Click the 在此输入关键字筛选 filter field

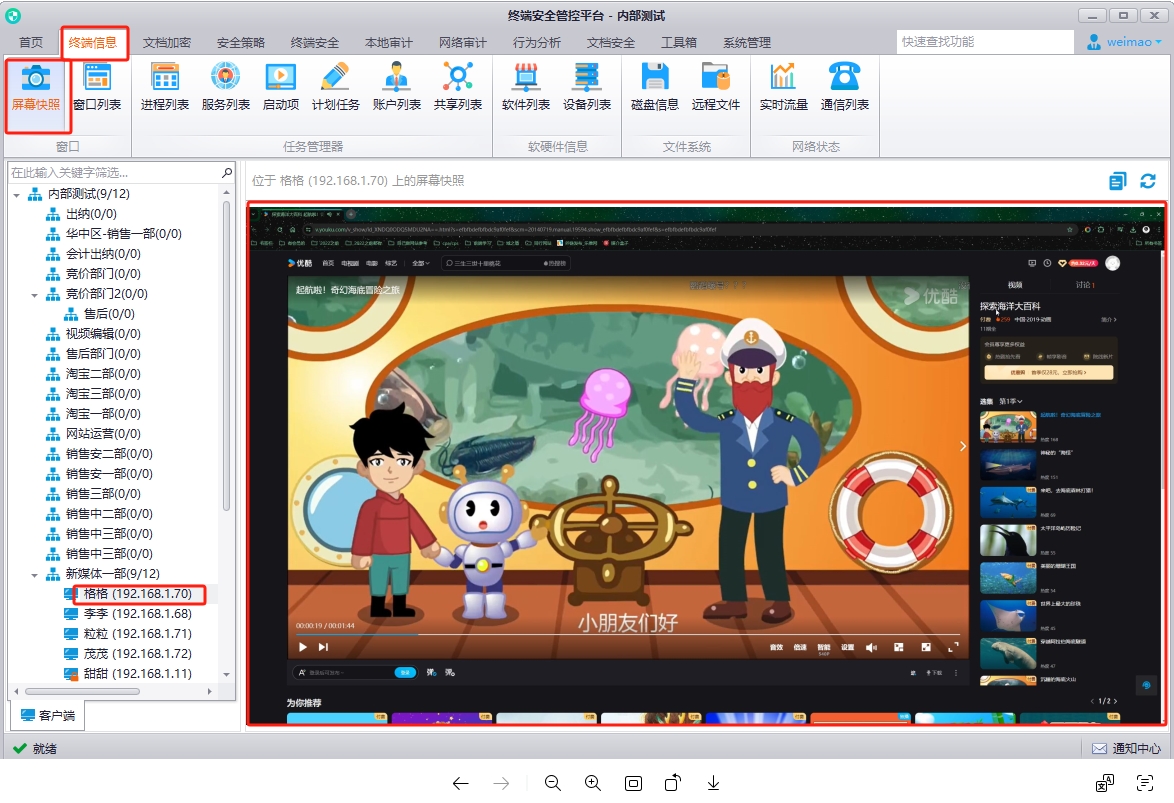(114, 172)
